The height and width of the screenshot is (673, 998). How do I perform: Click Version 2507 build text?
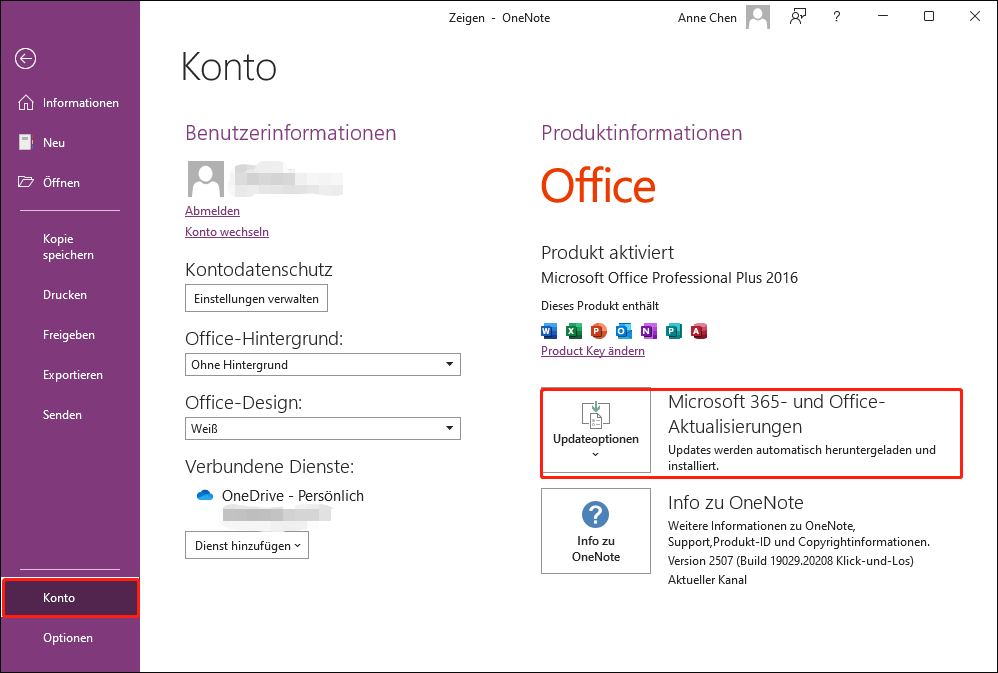(x=791, y=561)
